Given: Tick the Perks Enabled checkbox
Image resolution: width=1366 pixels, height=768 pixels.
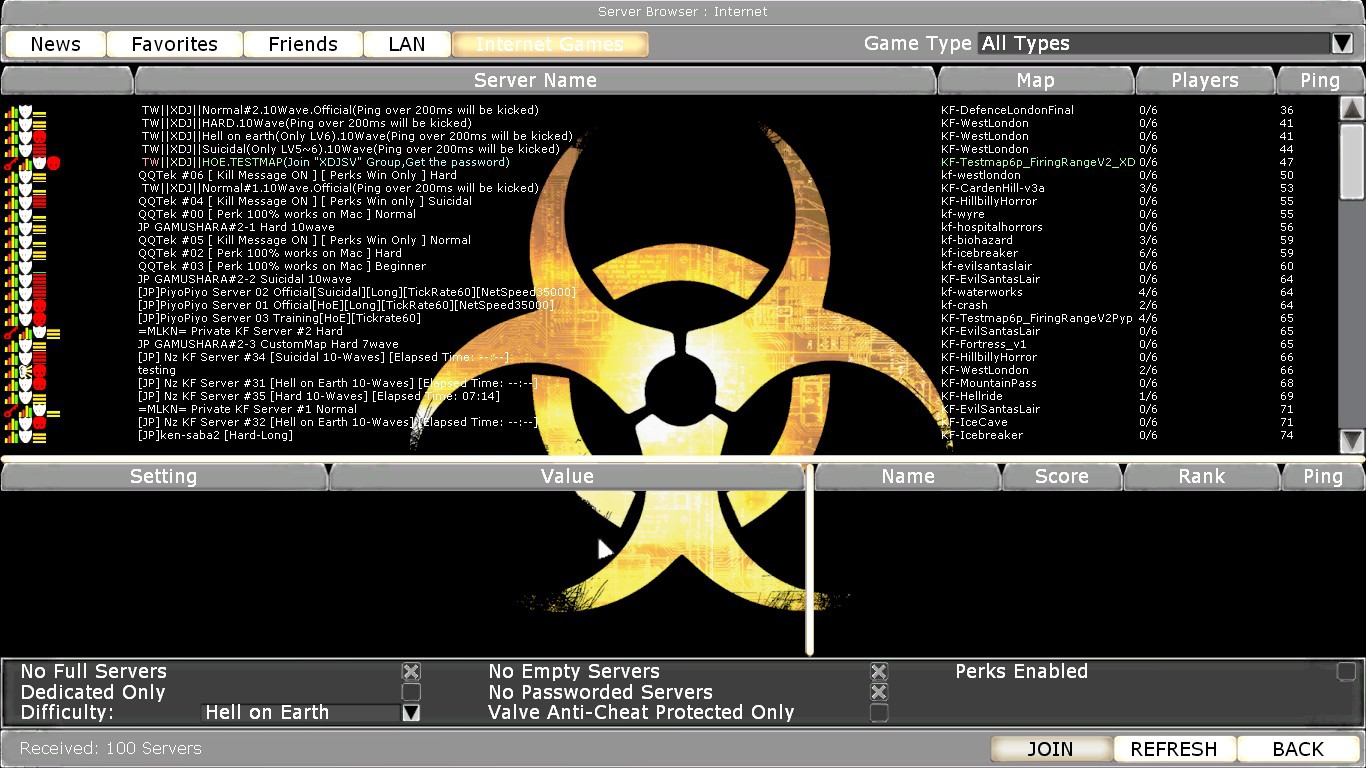Looking at the screenshot, I should click(x=1347, y=672).
